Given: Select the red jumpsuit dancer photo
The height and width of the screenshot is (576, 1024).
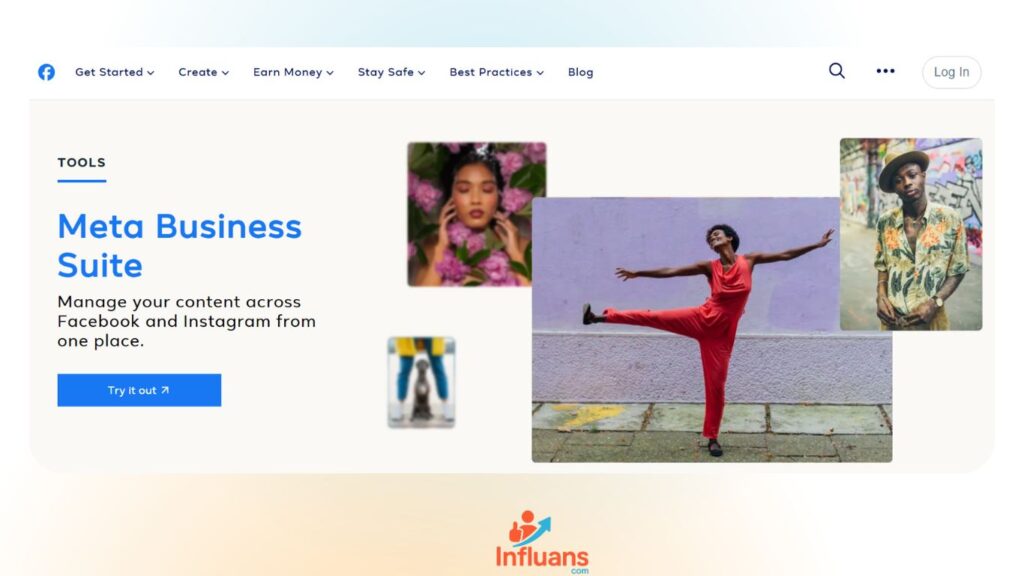Looking at the screenshot, I should 712,330.
